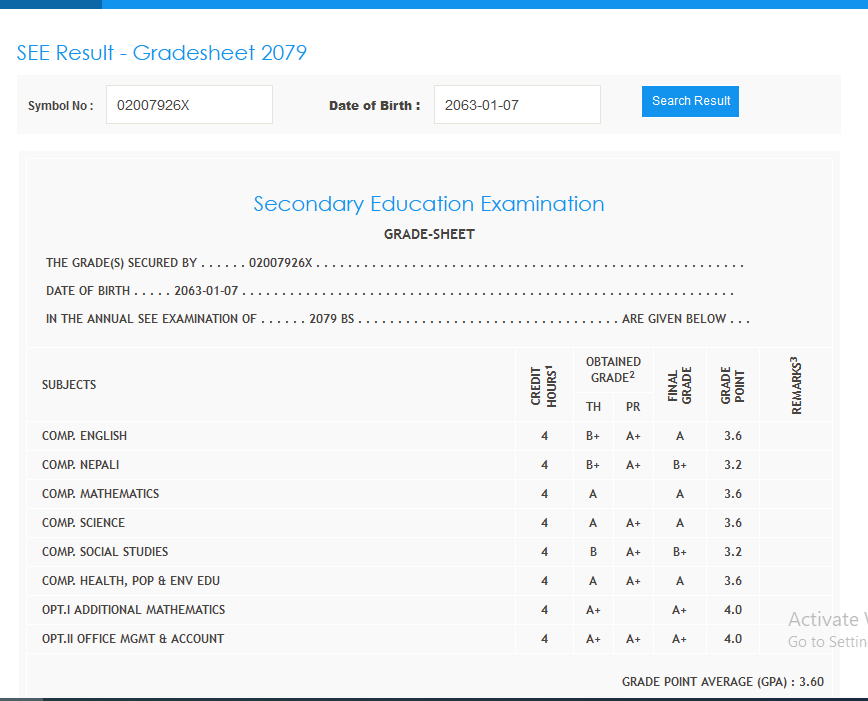Click the FINAL GRADE column header
Viewport: 868px width, 701px height.
tap(680, 385)
